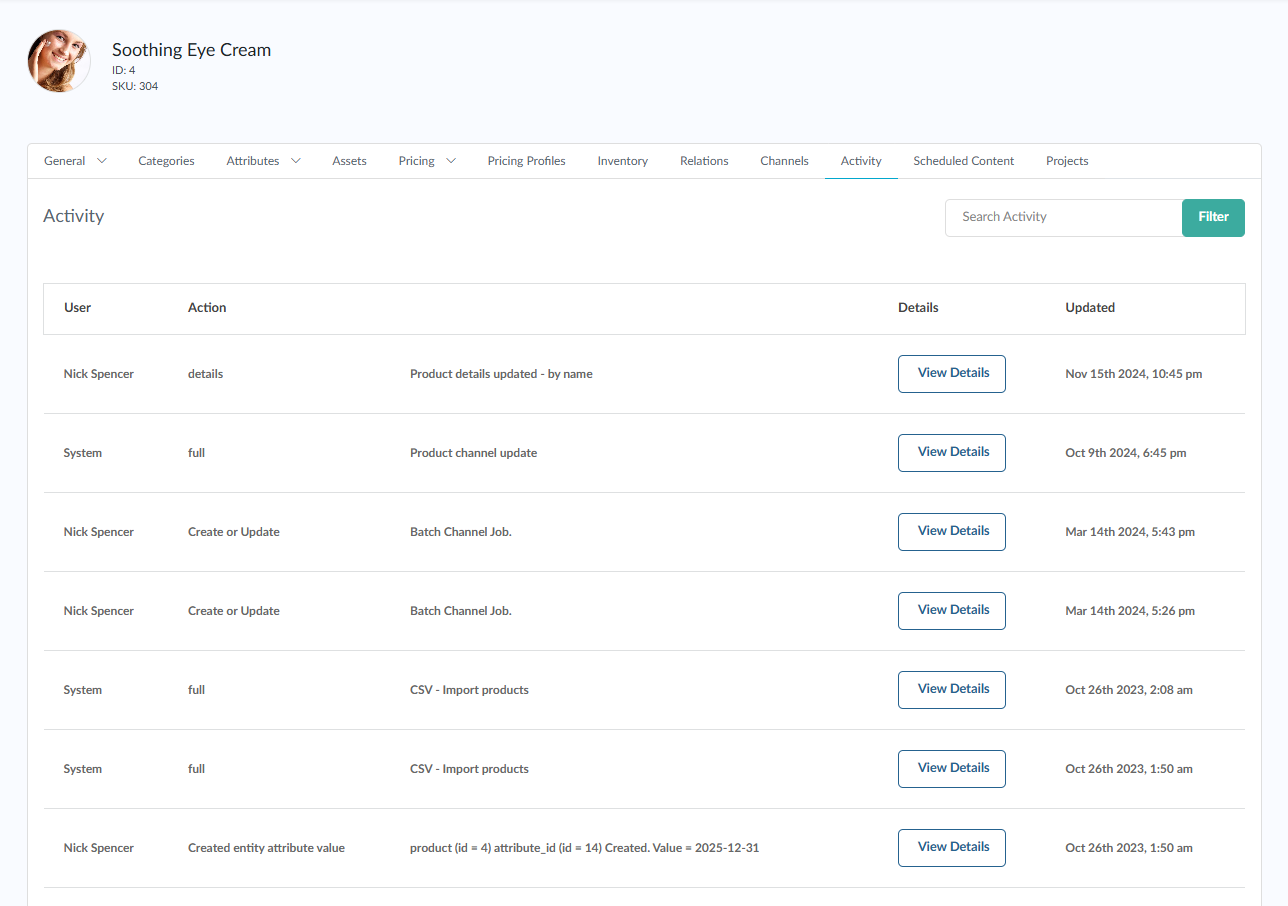Expand the Attributes tab dropdown arrow

295,161
